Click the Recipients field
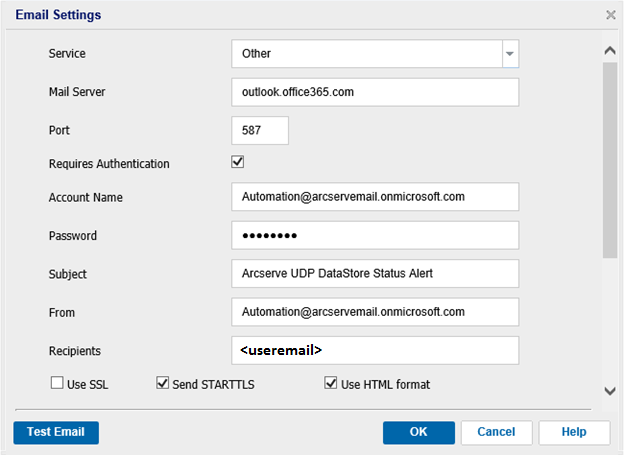Image resolution: width=624 pixels, height=455 pixels. point(374,350)
